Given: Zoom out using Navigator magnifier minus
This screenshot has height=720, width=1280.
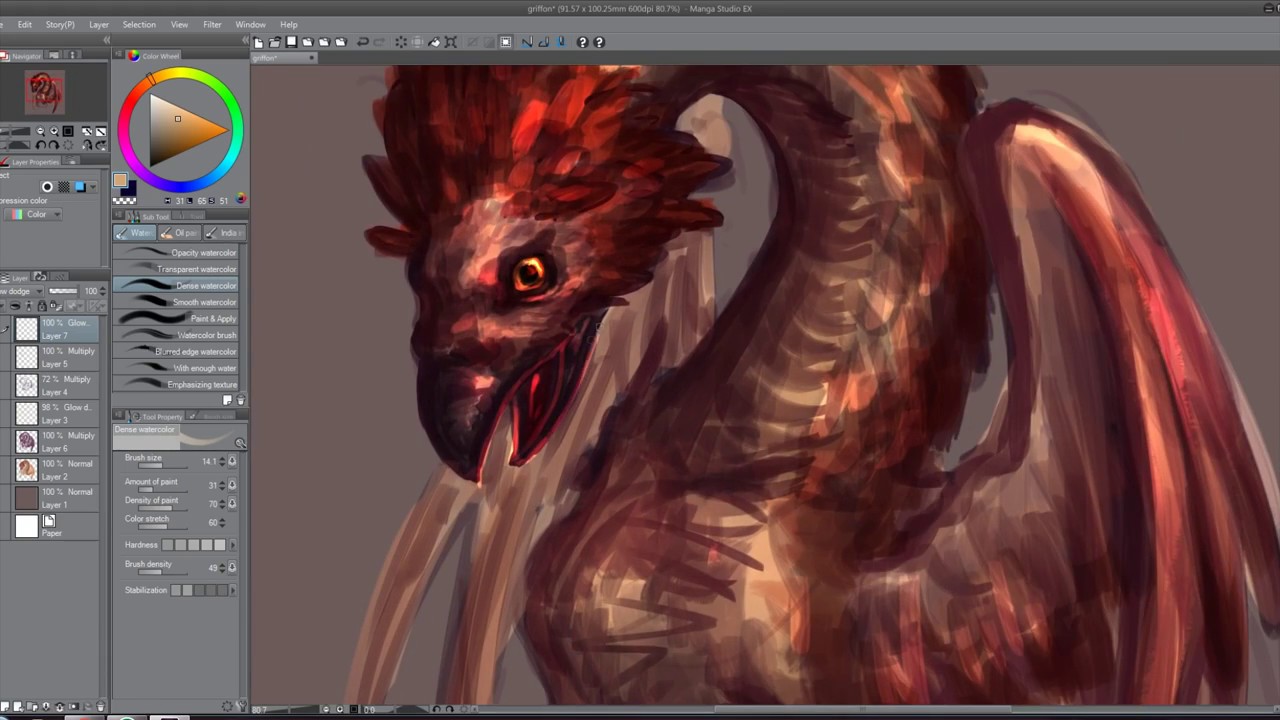Looking at the screenshot, I should (41, 131).
